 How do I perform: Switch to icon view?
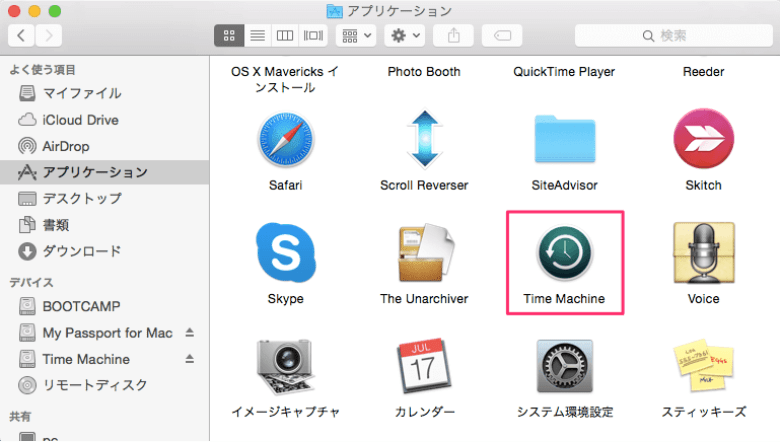[229, 35]
